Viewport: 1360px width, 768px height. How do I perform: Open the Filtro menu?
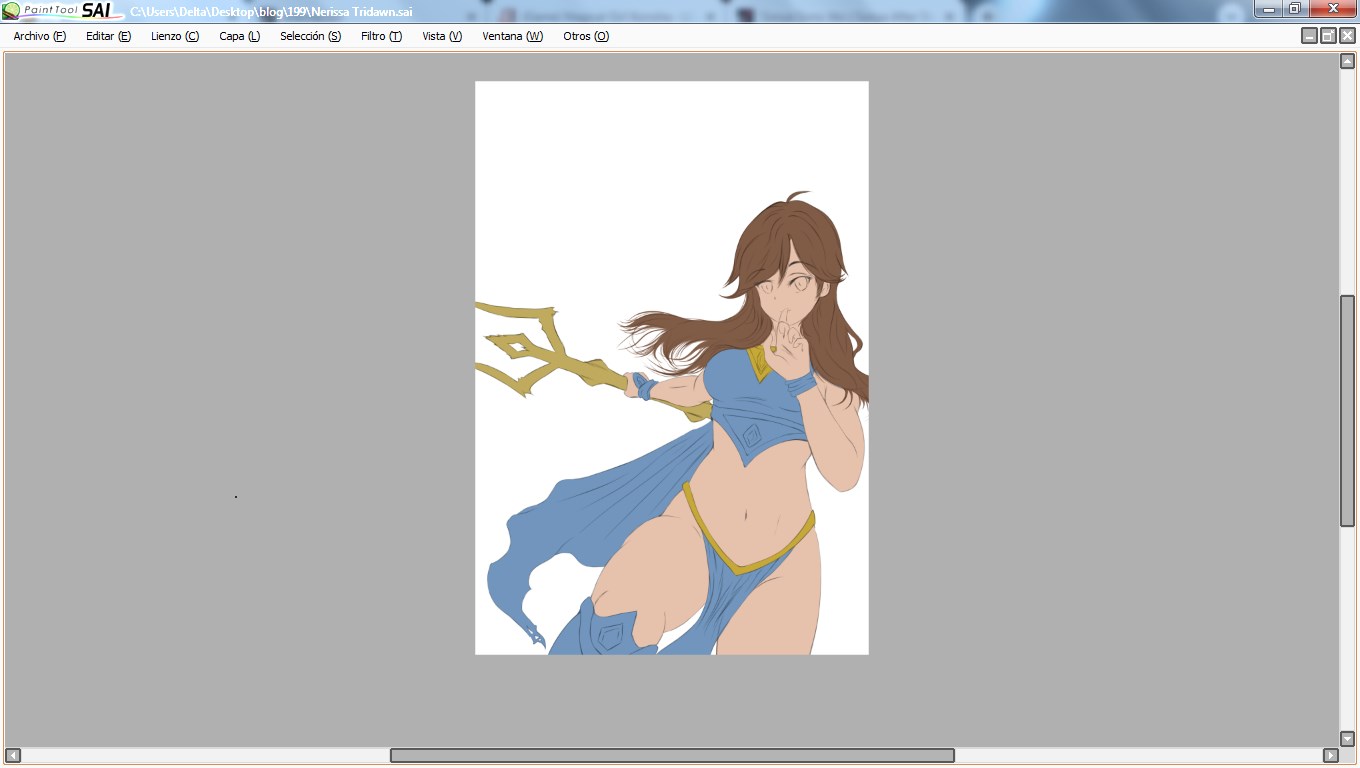point(381,36)
